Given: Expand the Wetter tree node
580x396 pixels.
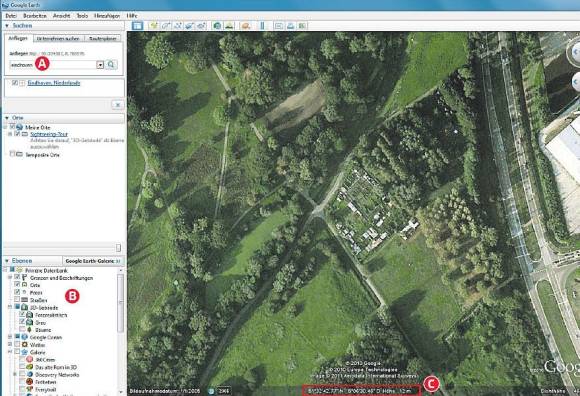Looking at the screenshot, I should coord(10,345).
